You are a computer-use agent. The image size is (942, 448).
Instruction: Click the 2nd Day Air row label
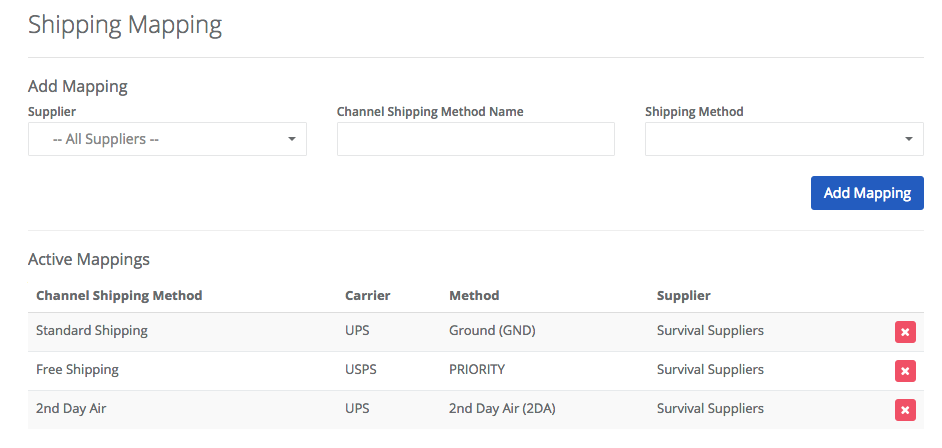pyautogui.click(x=71, y=408)
